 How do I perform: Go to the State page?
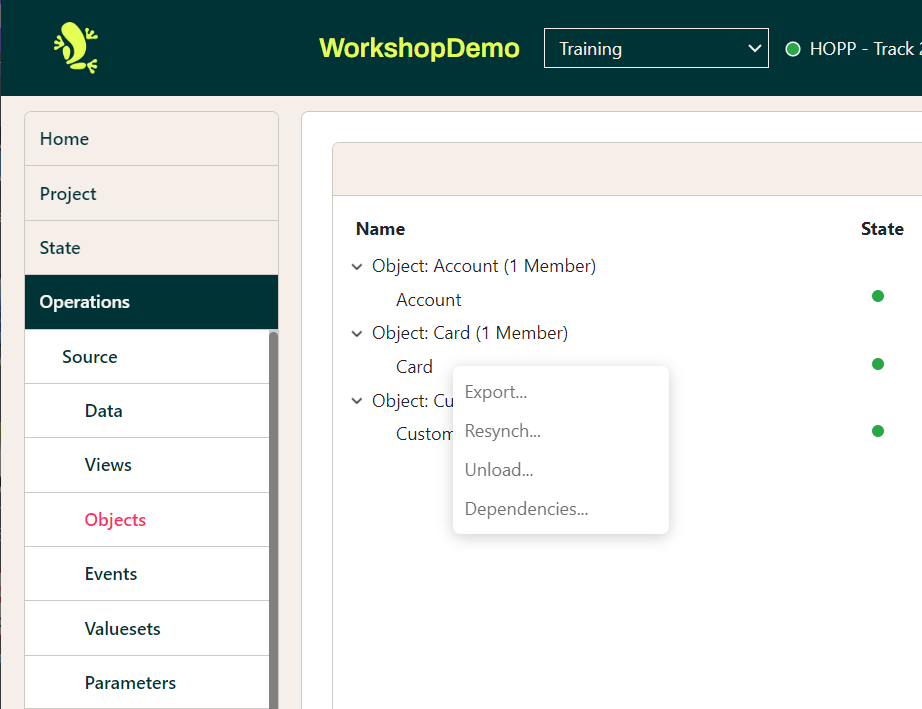point(57,247)
